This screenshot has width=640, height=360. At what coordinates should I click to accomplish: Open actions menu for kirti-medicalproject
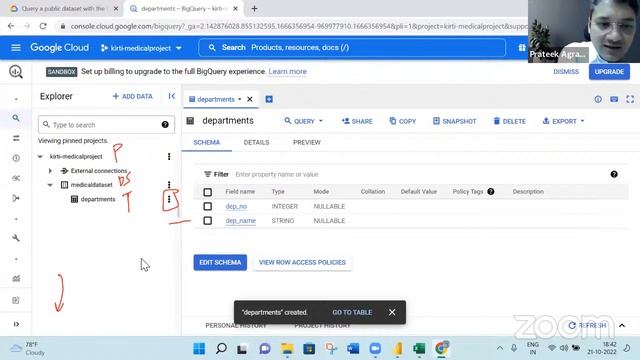(169, 156)
